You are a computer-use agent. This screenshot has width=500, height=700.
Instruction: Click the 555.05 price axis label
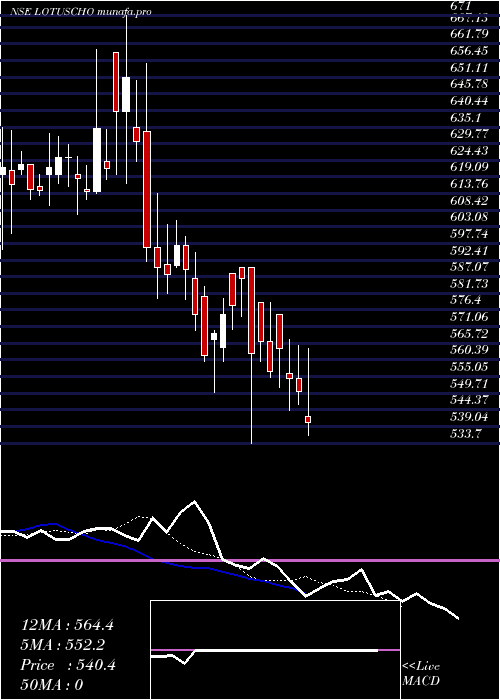pyautogui.click(x=470, y=367)
